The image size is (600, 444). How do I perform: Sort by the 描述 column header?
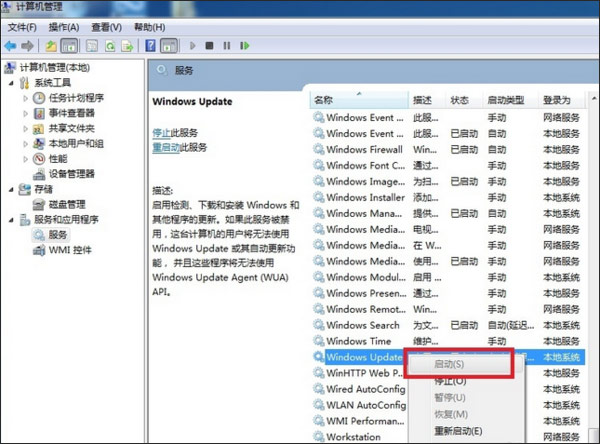pyautogui.click(x=427, y=100)
